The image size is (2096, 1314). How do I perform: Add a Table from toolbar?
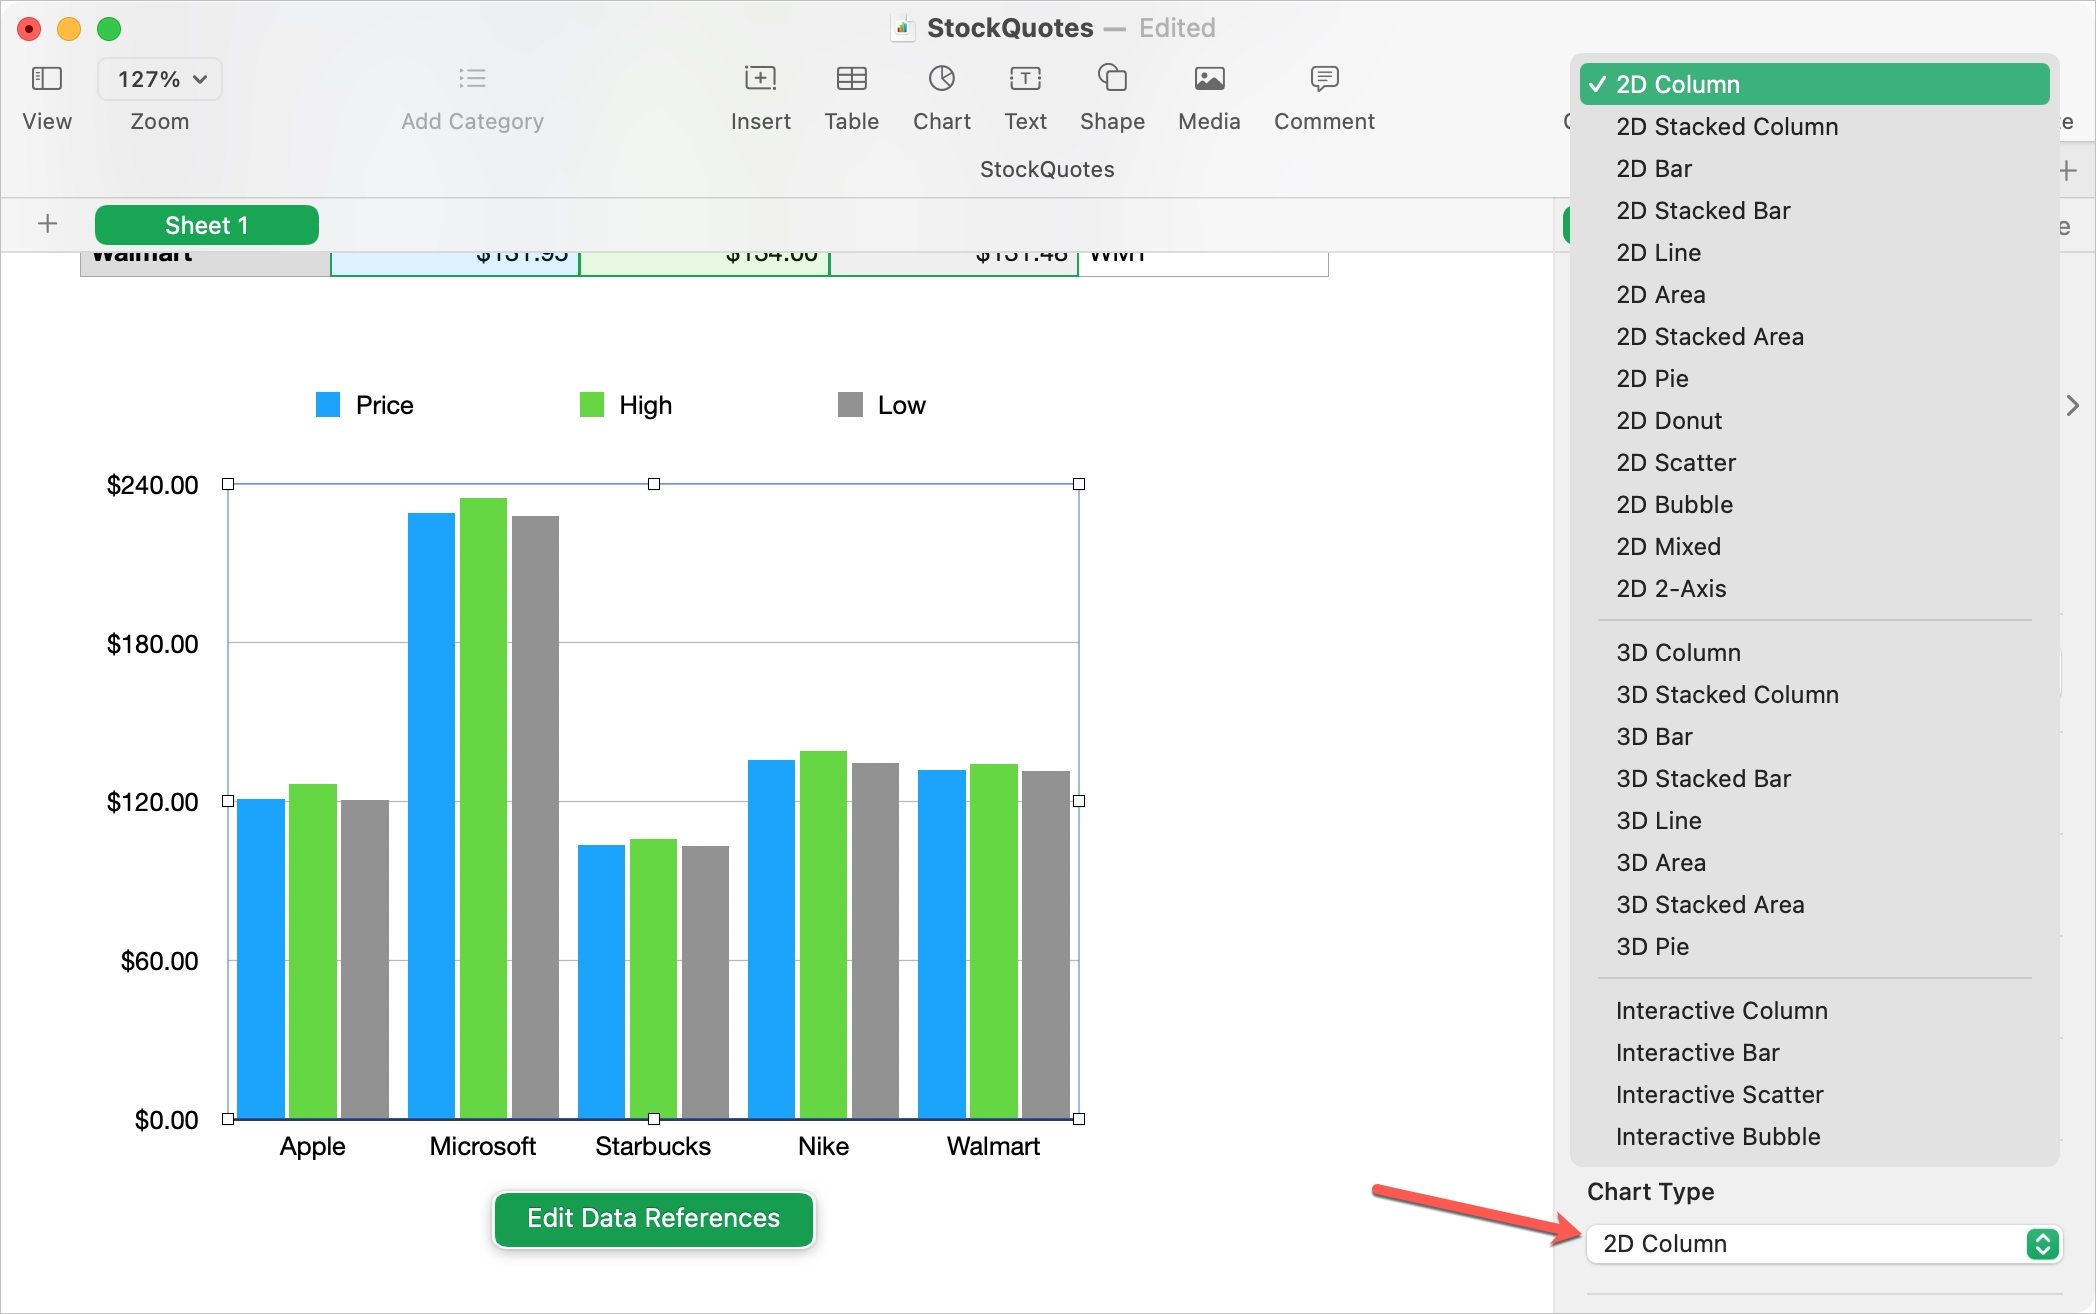tap(851, 78)
